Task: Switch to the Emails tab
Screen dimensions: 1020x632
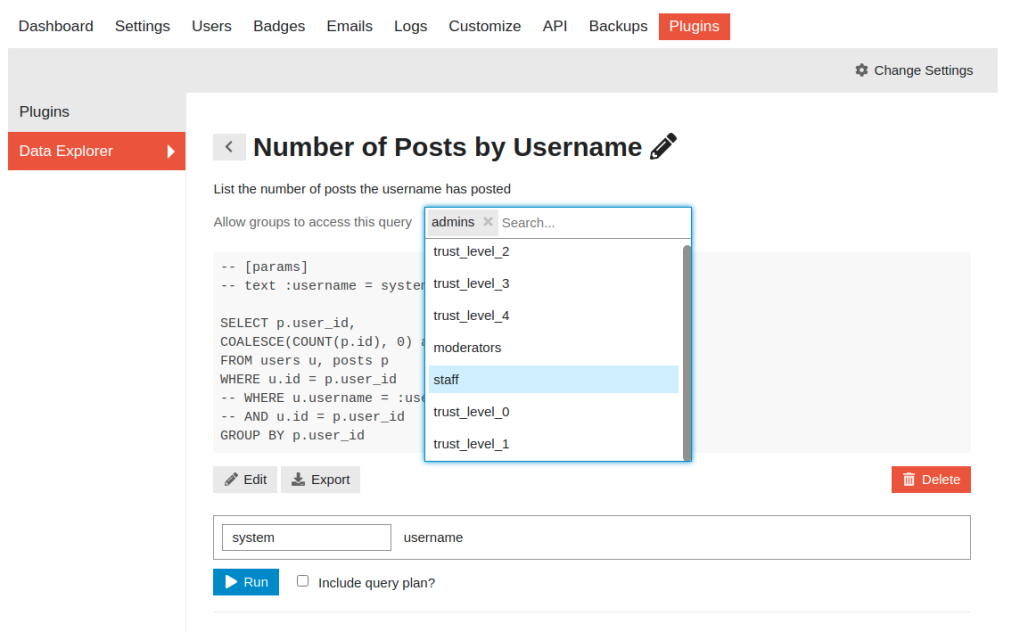Action: click(349, 26)
